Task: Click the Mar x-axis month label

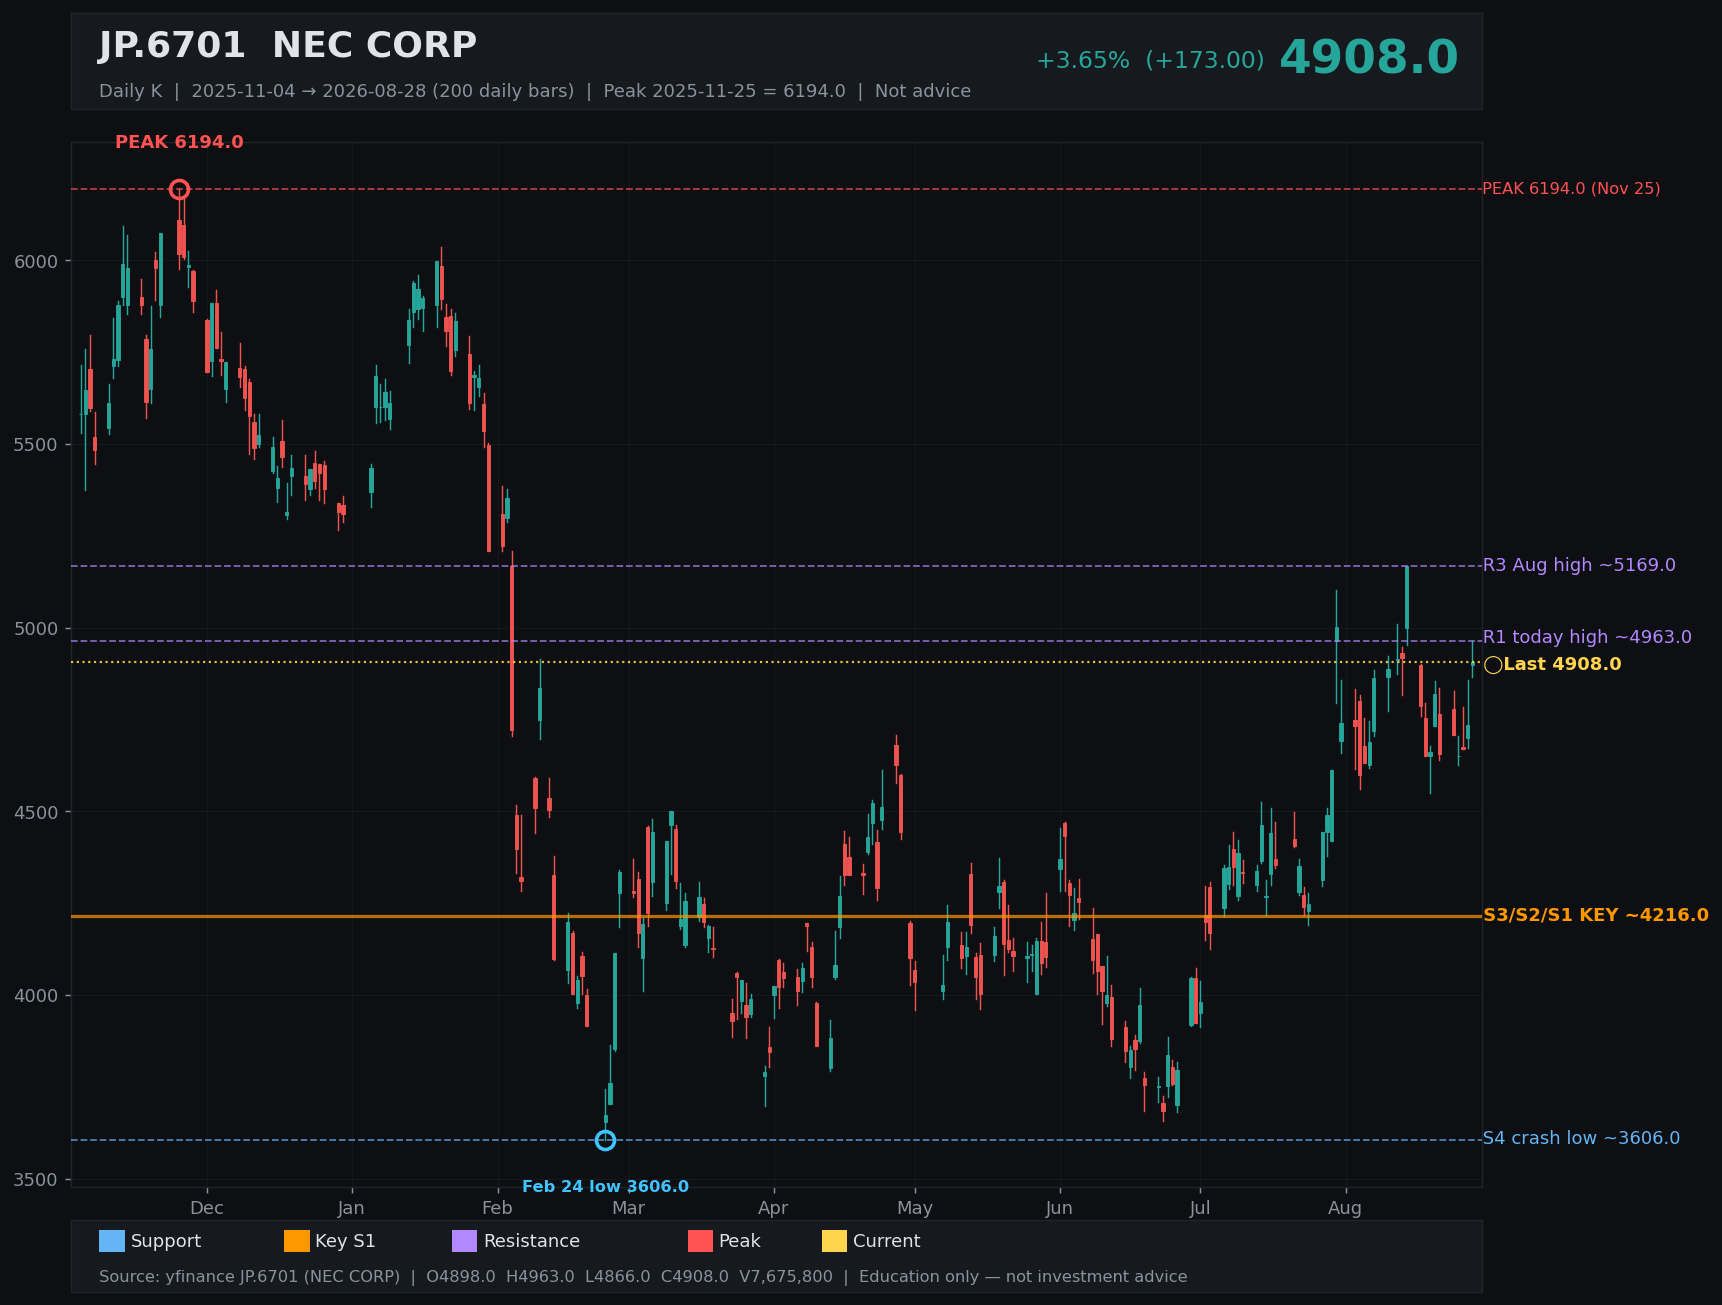Action: tap(628, 1208)
